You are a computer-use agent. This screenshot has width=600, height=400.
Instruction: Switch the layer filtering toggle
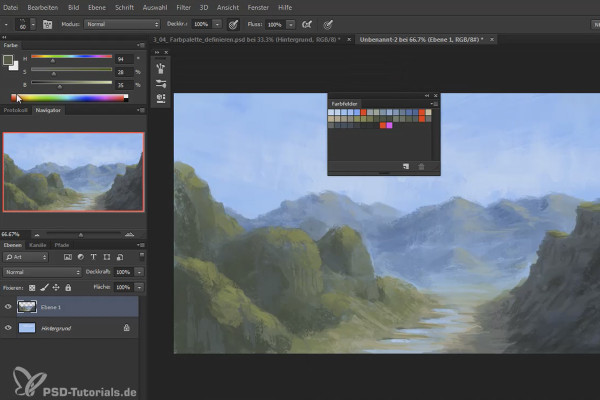[x=142, y=255]
